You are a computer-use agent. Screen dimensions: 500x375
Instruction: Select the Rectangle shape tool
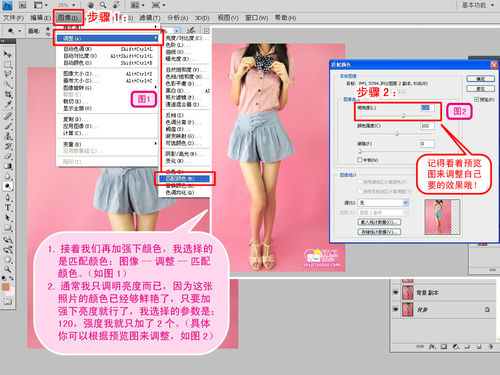tap(7, 228)
